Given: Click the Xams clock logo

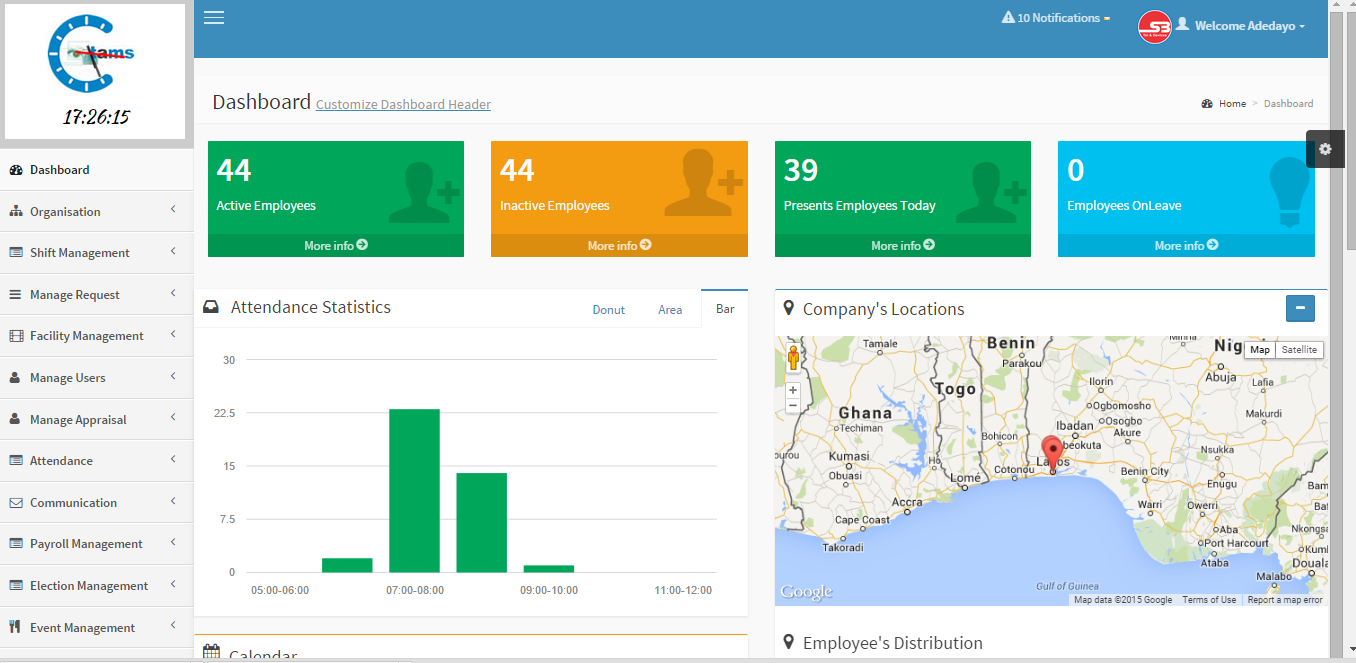Looking at the screenshot, I should (90, 55).
